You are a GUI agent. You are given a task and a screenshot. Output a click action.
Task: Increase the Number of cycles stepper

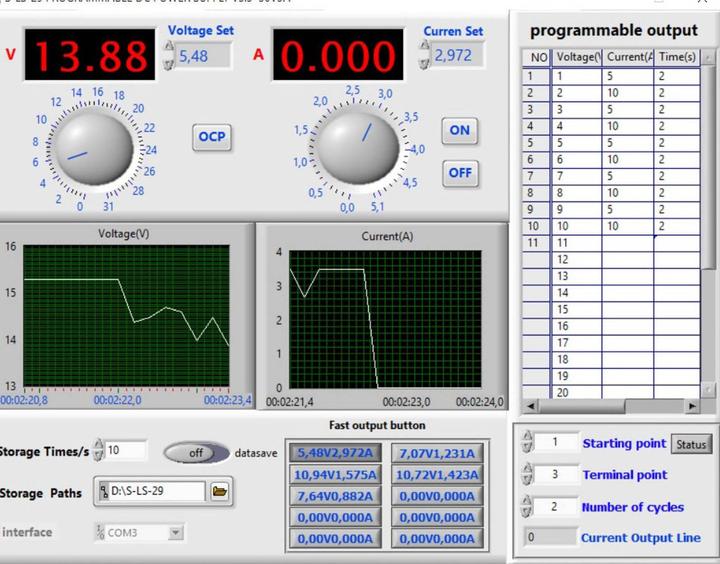tap(528, 501)
